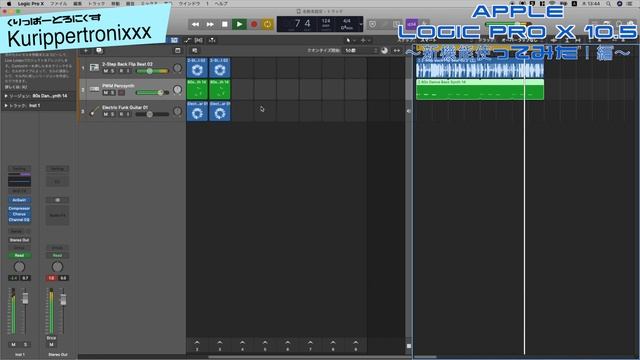The width and height of the screenshot is (640, 360).
Task: Solo the 2-Step Back Flip Beat 02 track
Action: 113,71
